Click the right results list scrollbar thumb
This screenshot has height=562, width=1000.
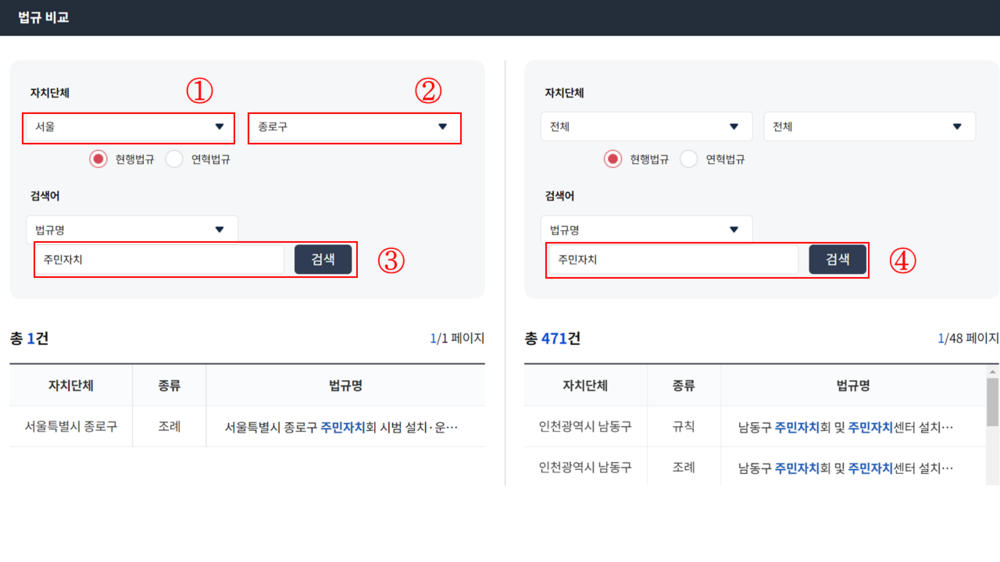tap(992, 402)
